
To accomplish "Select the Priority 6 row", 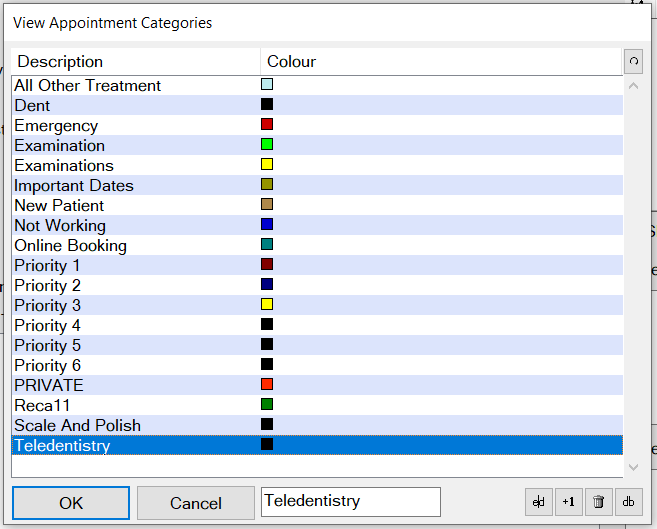I will click(x=317, y=365).
